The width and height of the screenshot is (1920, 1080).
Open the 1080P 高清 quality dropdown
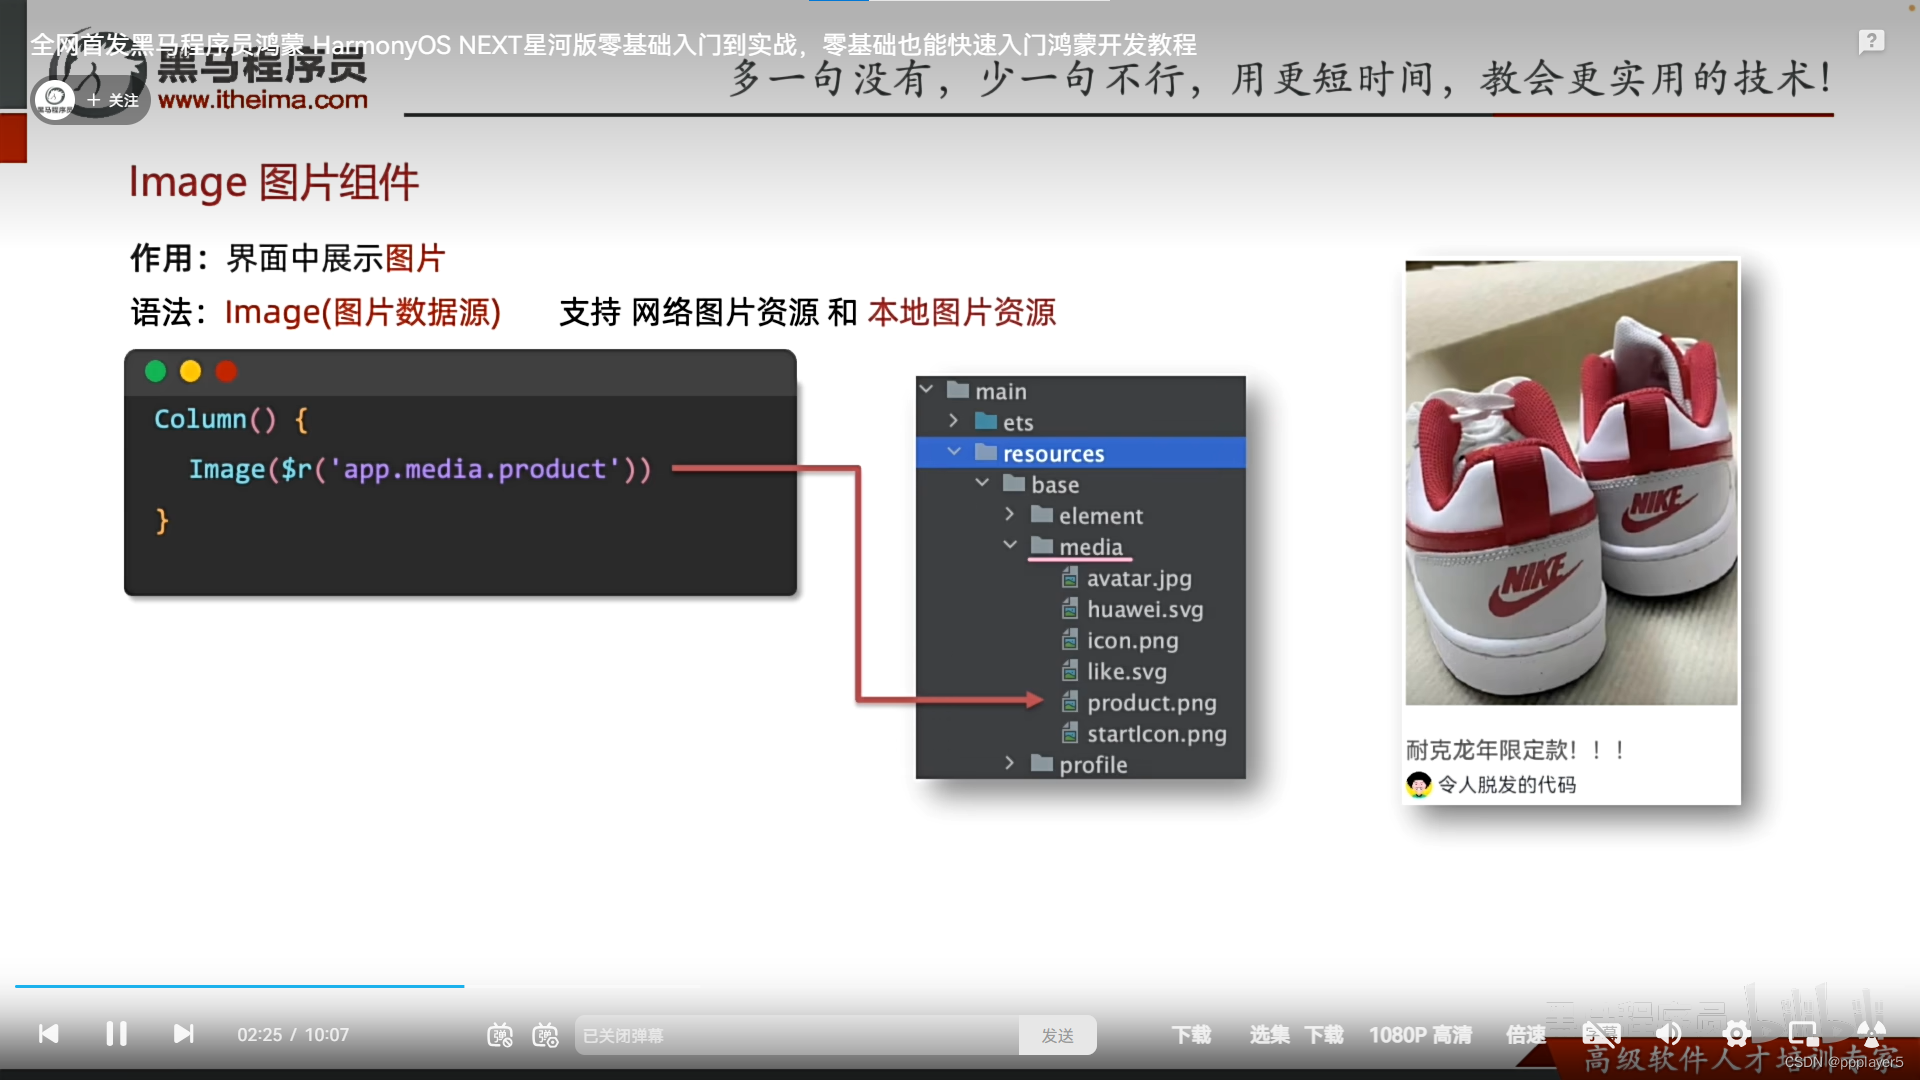(1420, 1035)
